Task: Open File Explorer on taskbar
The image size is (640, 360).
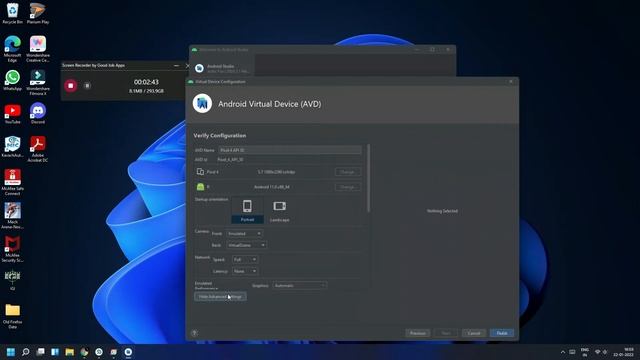Action: [70, 352]
